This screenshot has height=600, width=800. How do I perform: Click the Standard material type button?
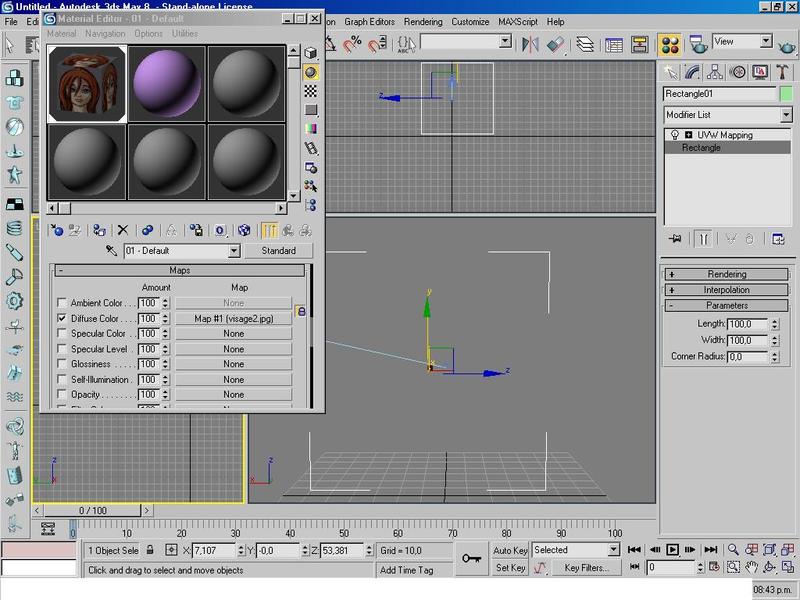[279, 251]
